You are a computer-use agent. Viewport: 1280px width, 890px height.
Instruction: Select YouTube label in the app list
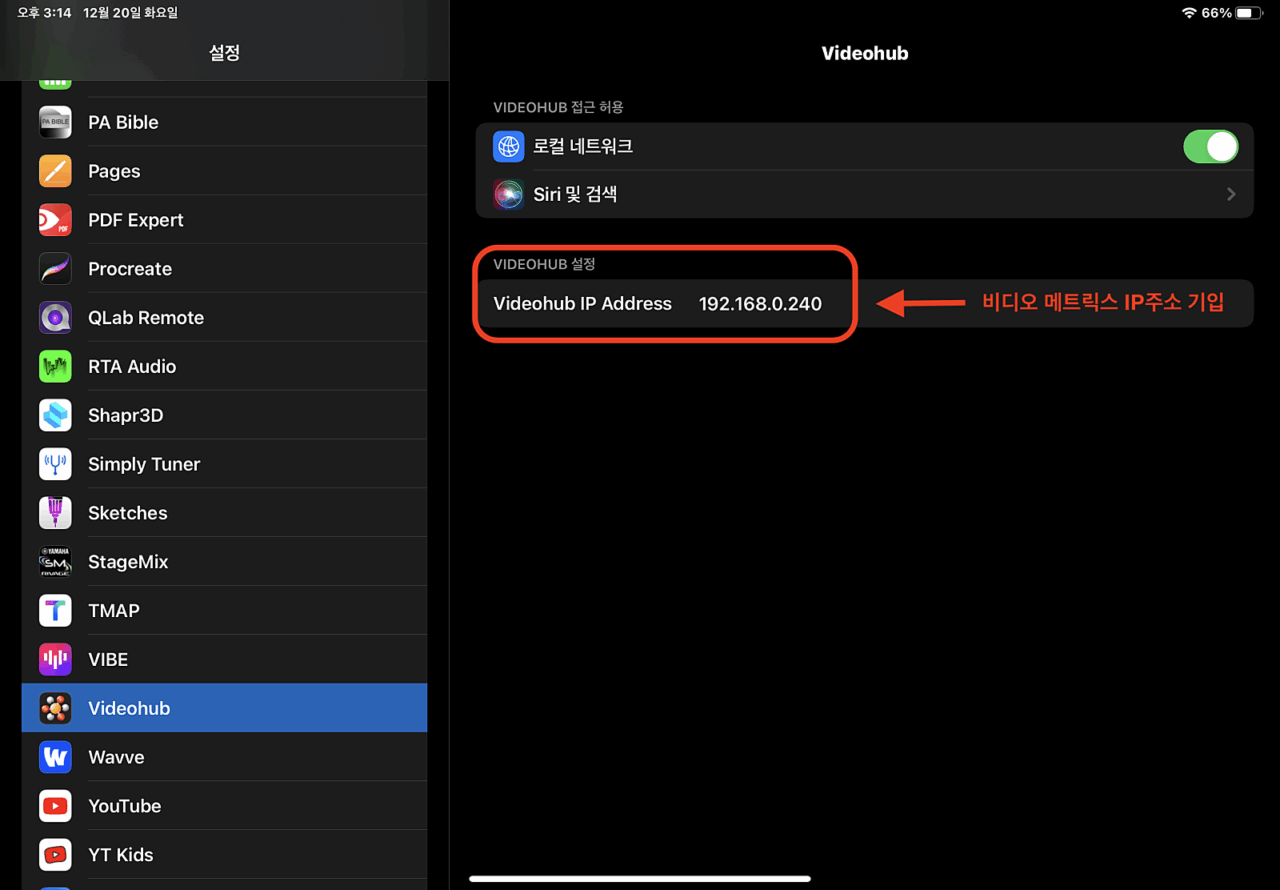[125, 806]
